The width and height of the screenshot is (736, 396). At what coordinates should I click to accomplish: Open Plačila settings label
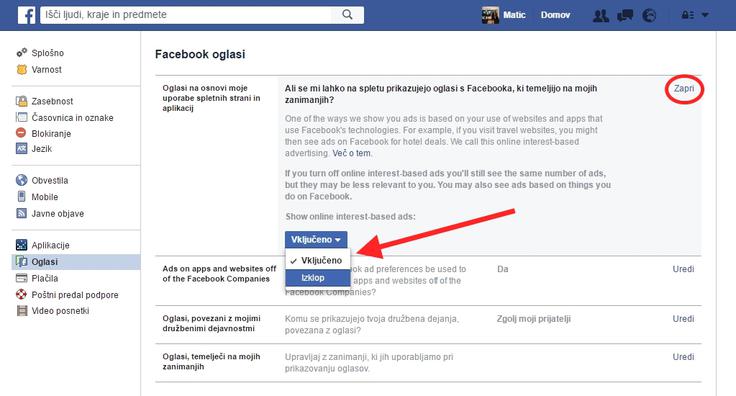coord(45,278)
